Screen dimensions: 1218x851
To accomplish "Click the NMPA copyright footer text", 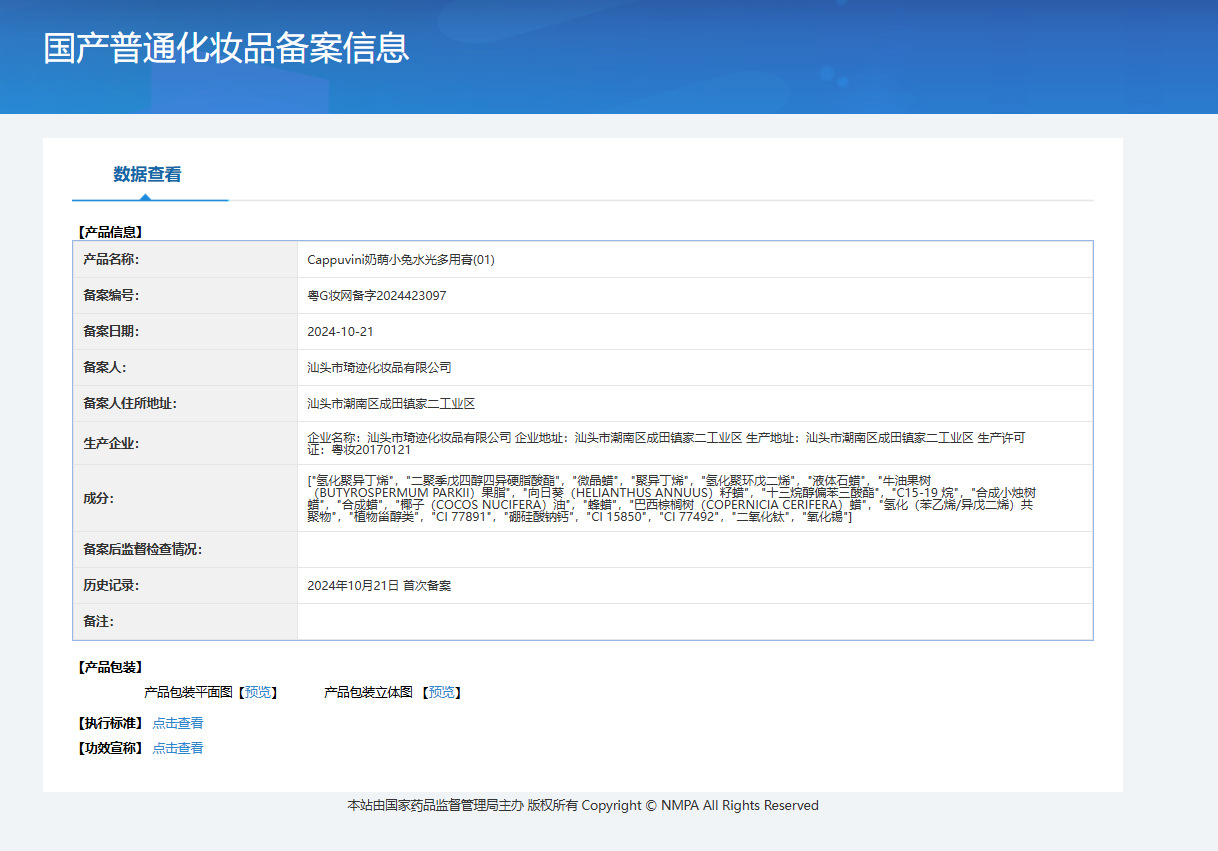I will coord(583,806).
